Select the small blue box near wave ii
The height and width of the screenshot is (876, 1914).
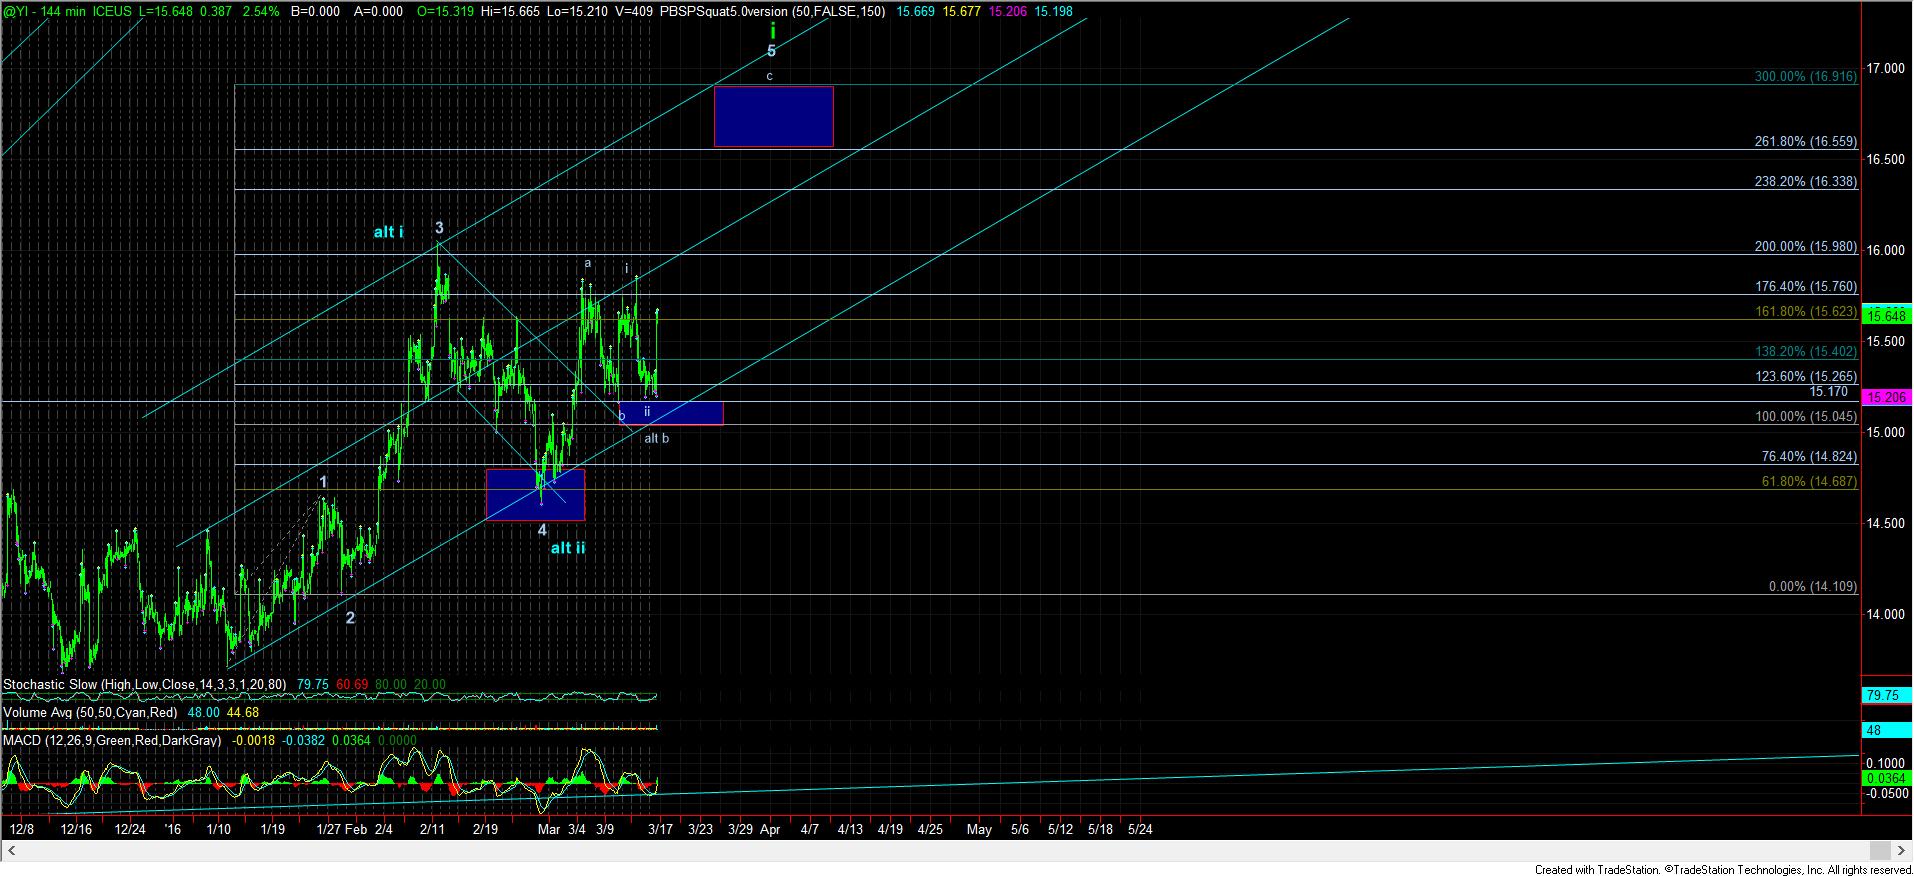click(671, 413)
